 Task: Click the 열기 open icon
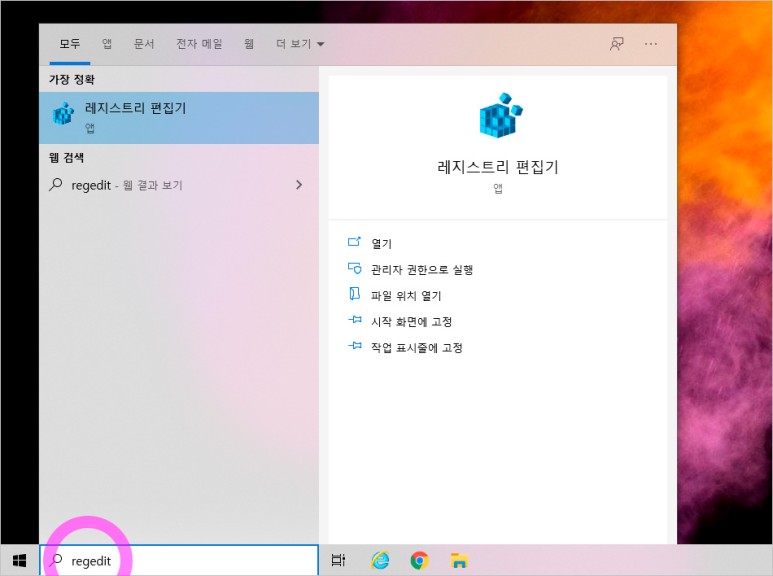354,242
